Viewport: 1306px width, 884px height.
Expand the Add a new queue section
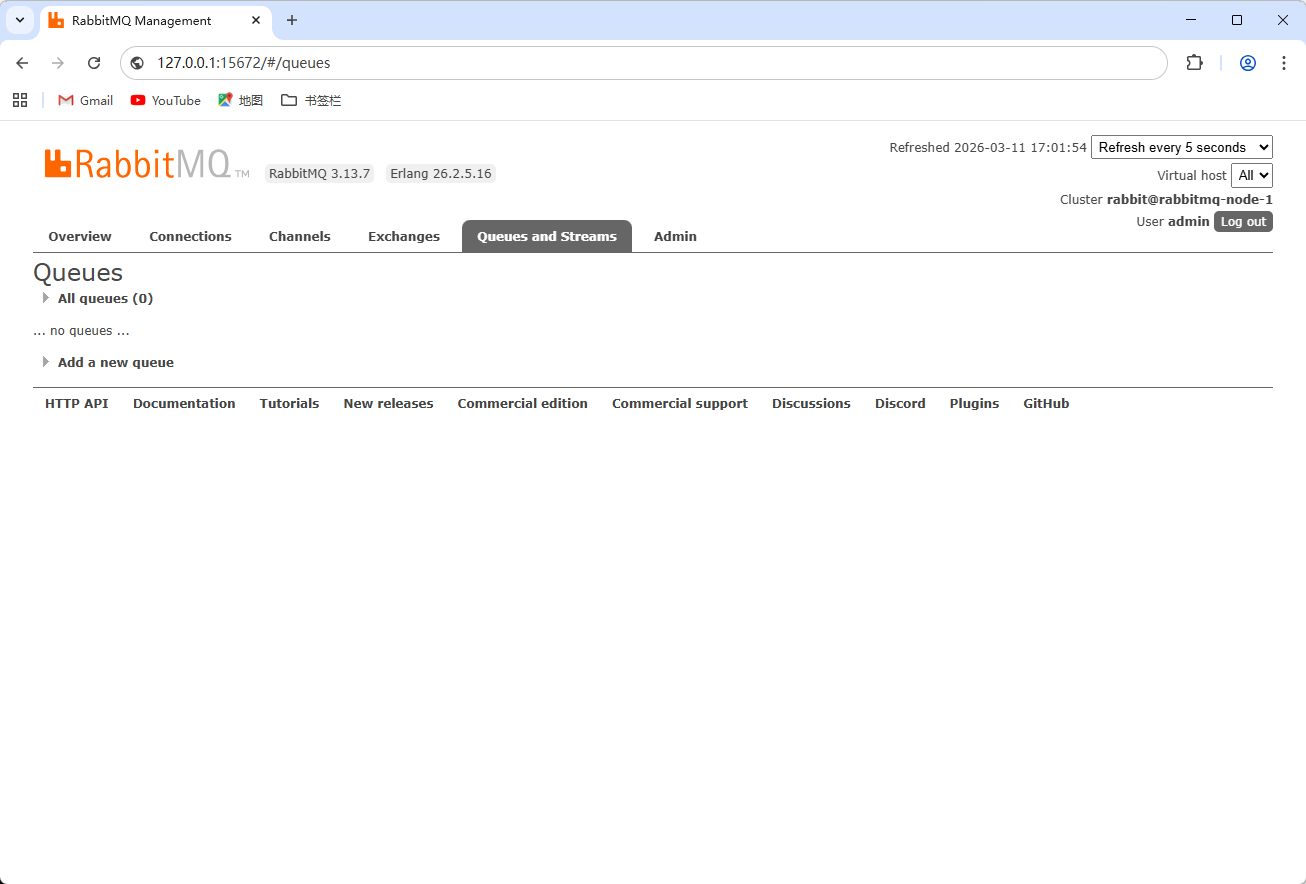116,362
